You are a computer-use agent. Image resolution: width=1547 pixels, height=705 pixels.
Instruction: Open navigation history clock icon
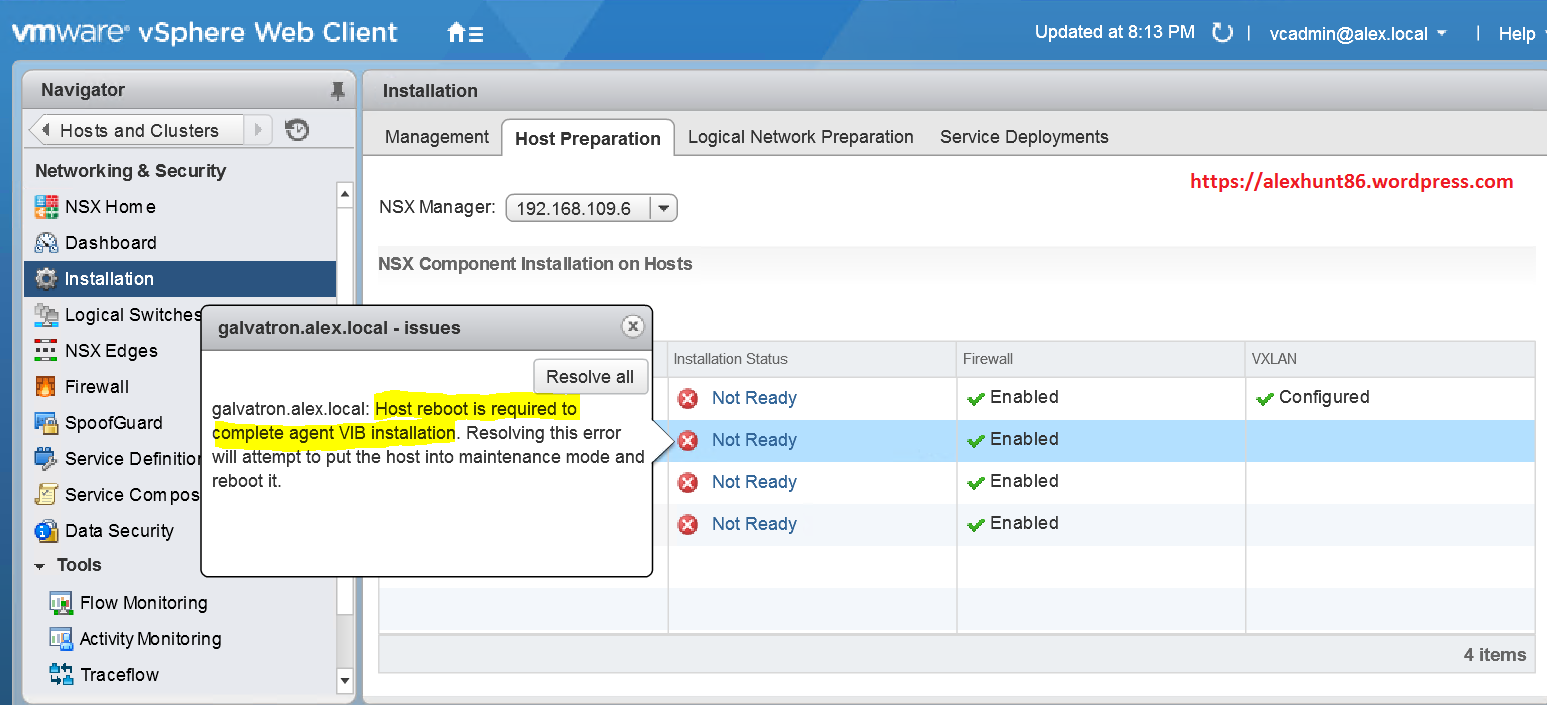pyautogui.click(x=297, y=130)
